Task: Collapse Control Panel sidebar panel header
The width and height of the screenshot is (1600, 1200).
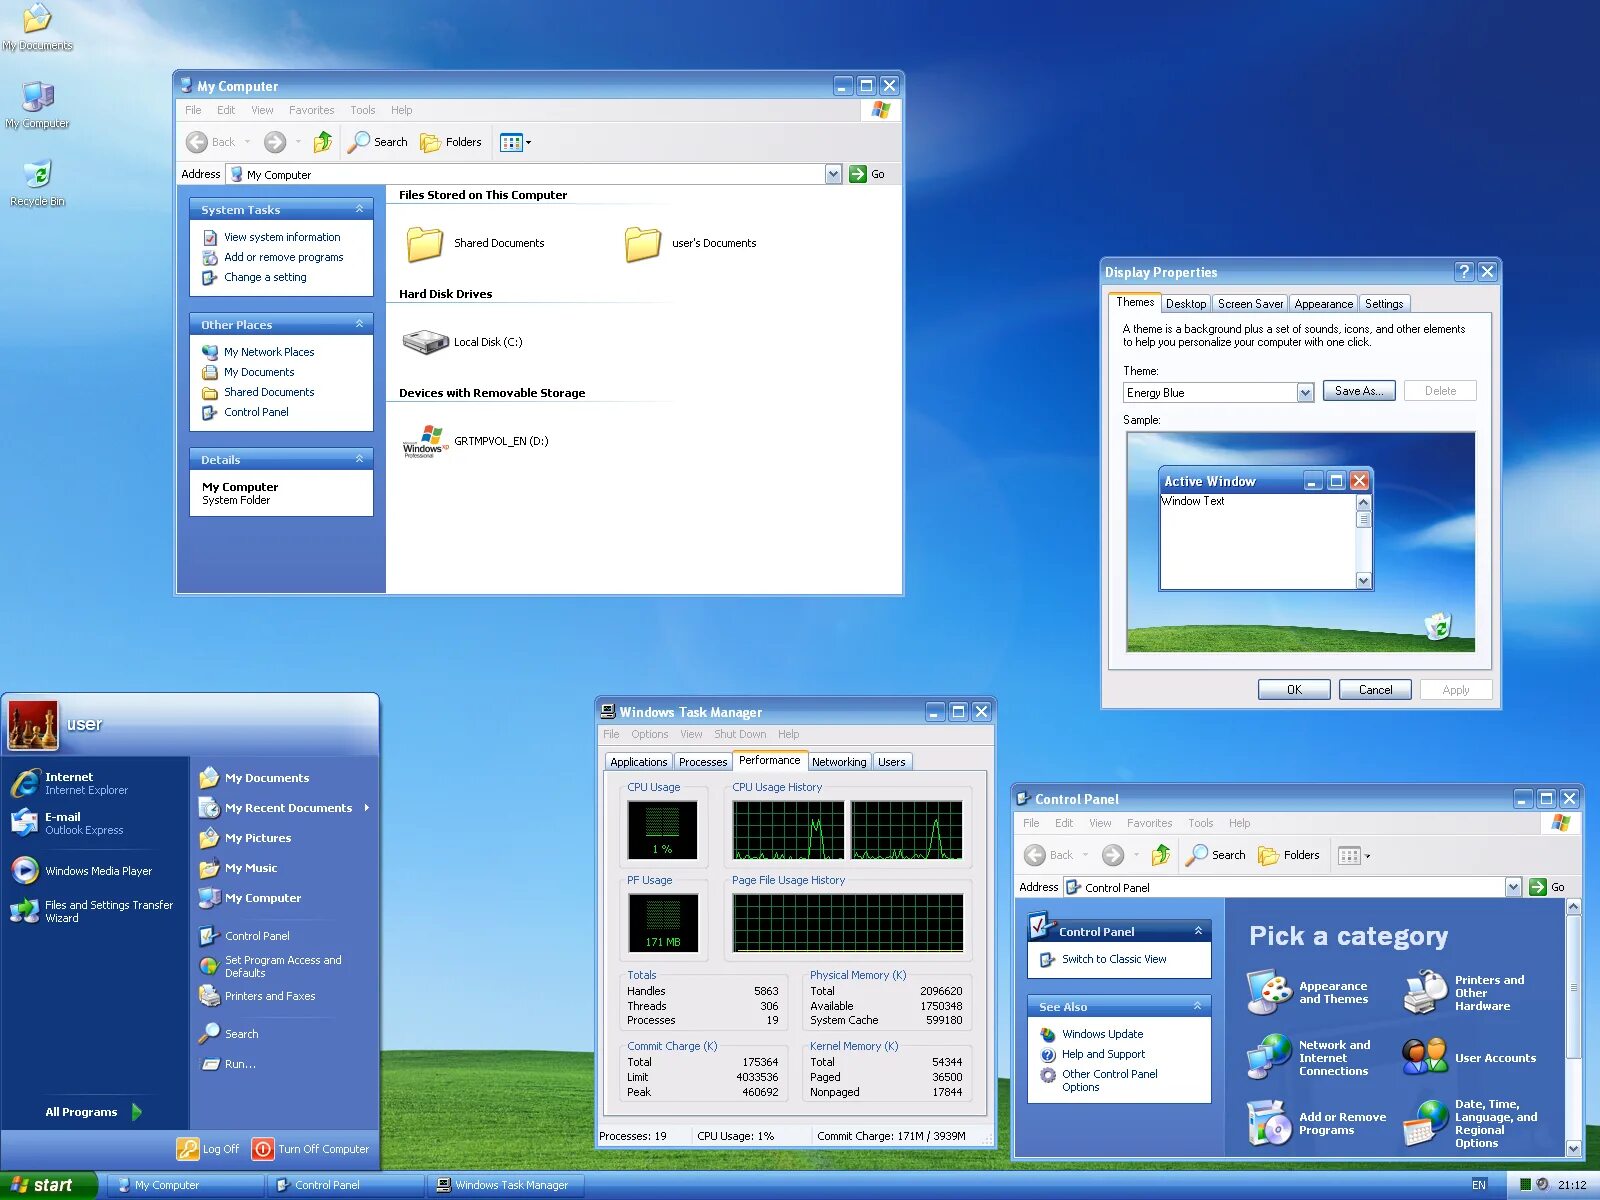Action: pos(1198,931)
